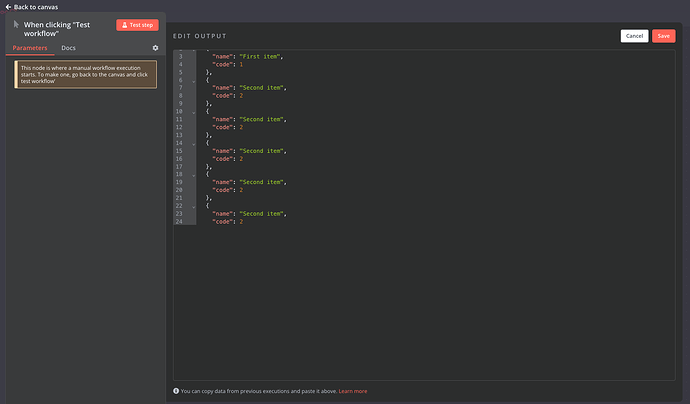Collapse the code fold at line 10
Viewport: 690px width, 404px height.
(x=193, y=112)
